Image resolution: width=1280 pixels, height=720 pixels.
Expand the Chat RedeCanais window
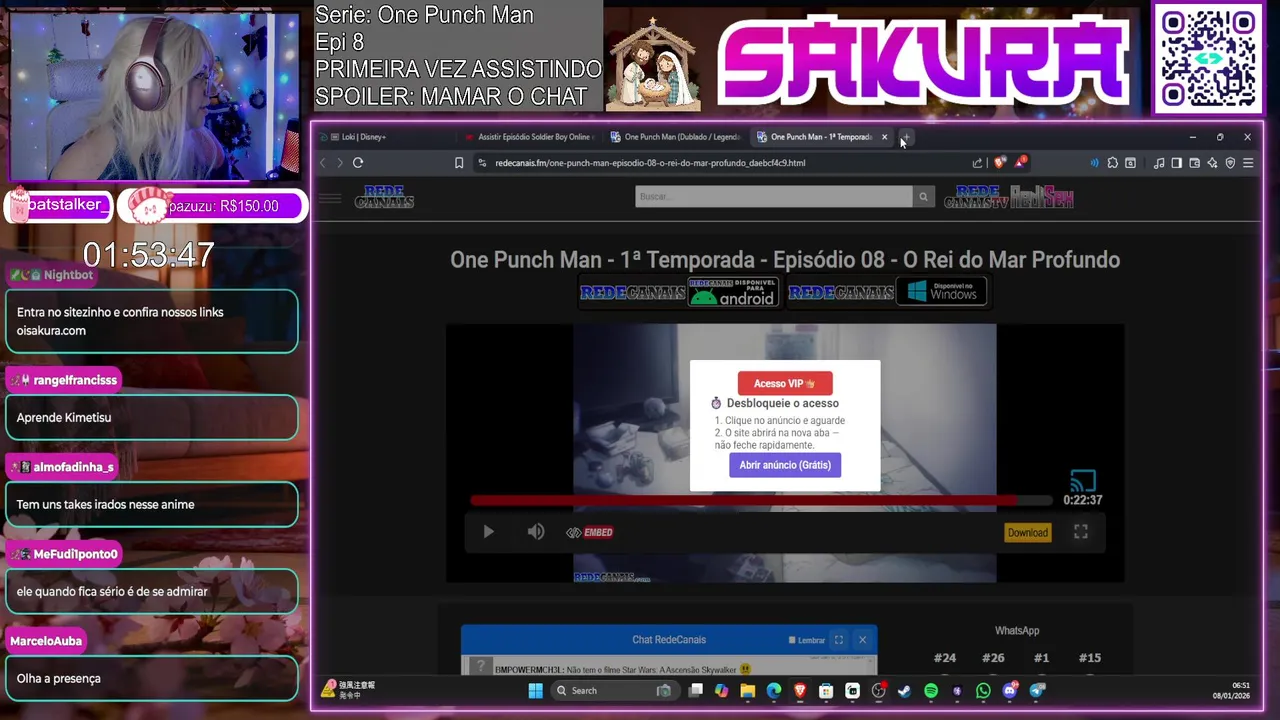point(839,640)
